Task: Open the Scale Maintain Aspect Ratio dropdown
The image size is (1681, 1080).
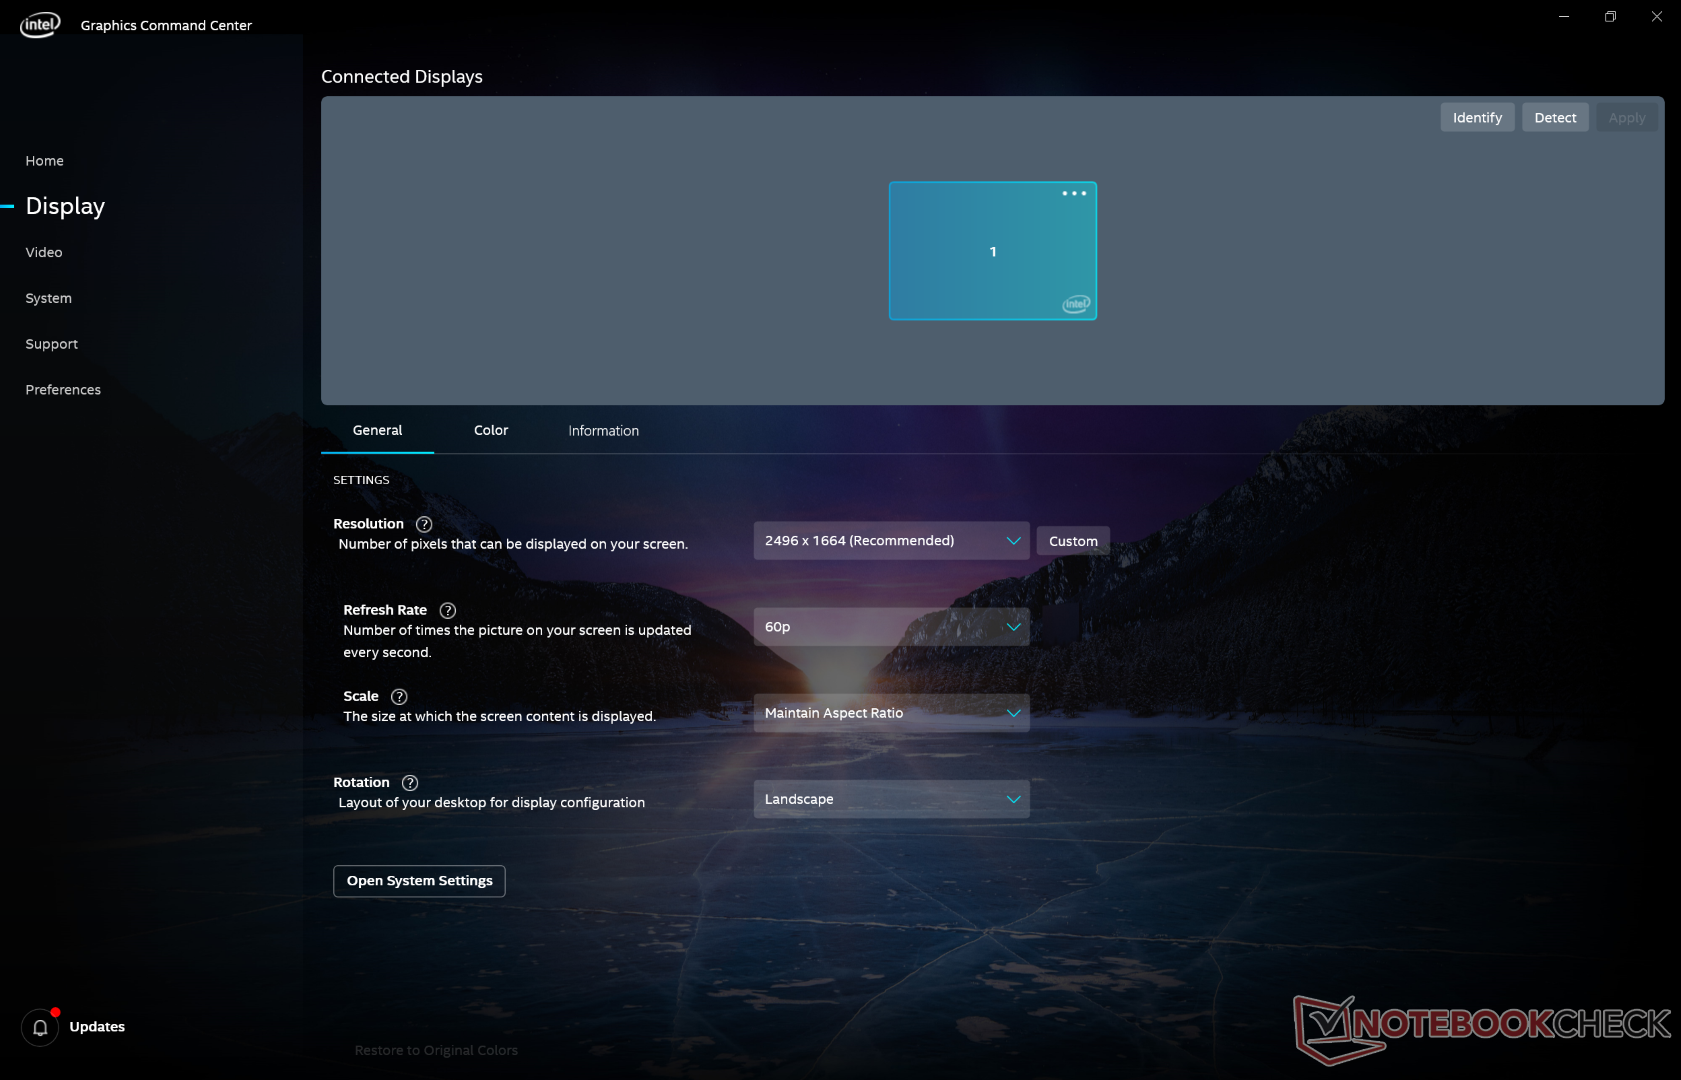Action: pyautogui.click(x=891, y=713)
